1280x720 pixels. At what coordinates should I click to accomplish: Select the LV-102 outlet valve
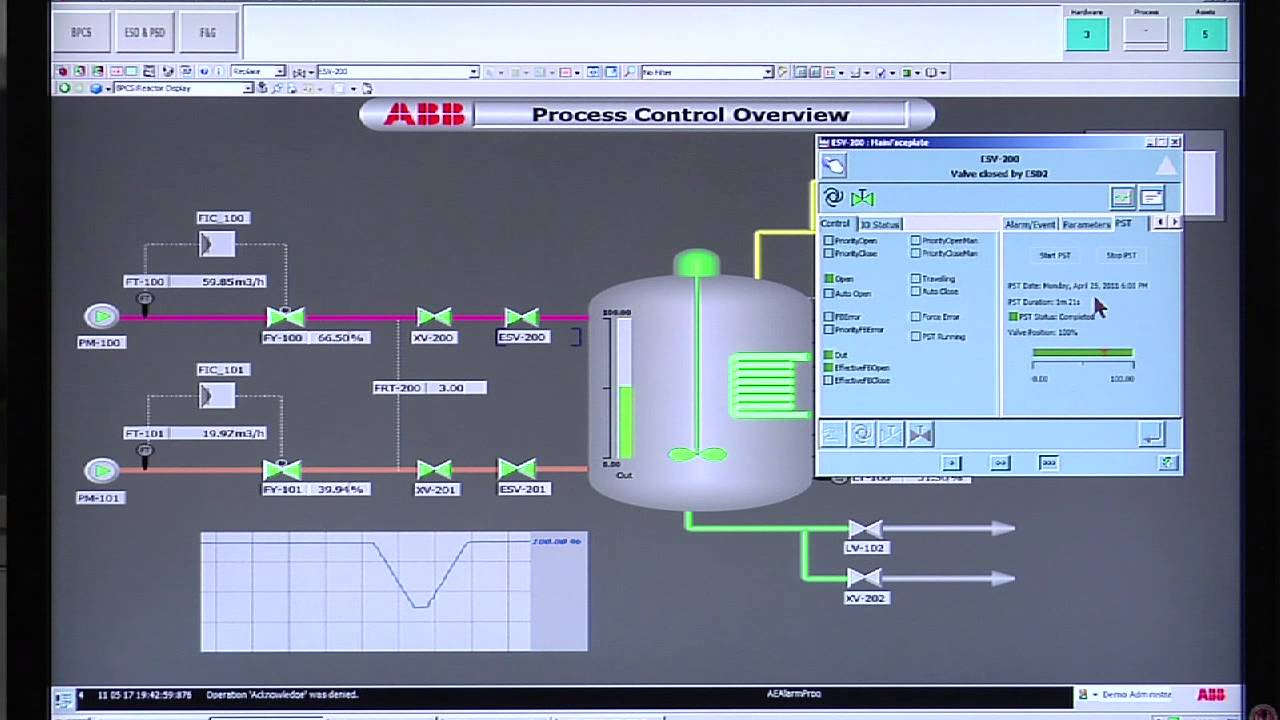pyautogui.click(x=865, y=528)
